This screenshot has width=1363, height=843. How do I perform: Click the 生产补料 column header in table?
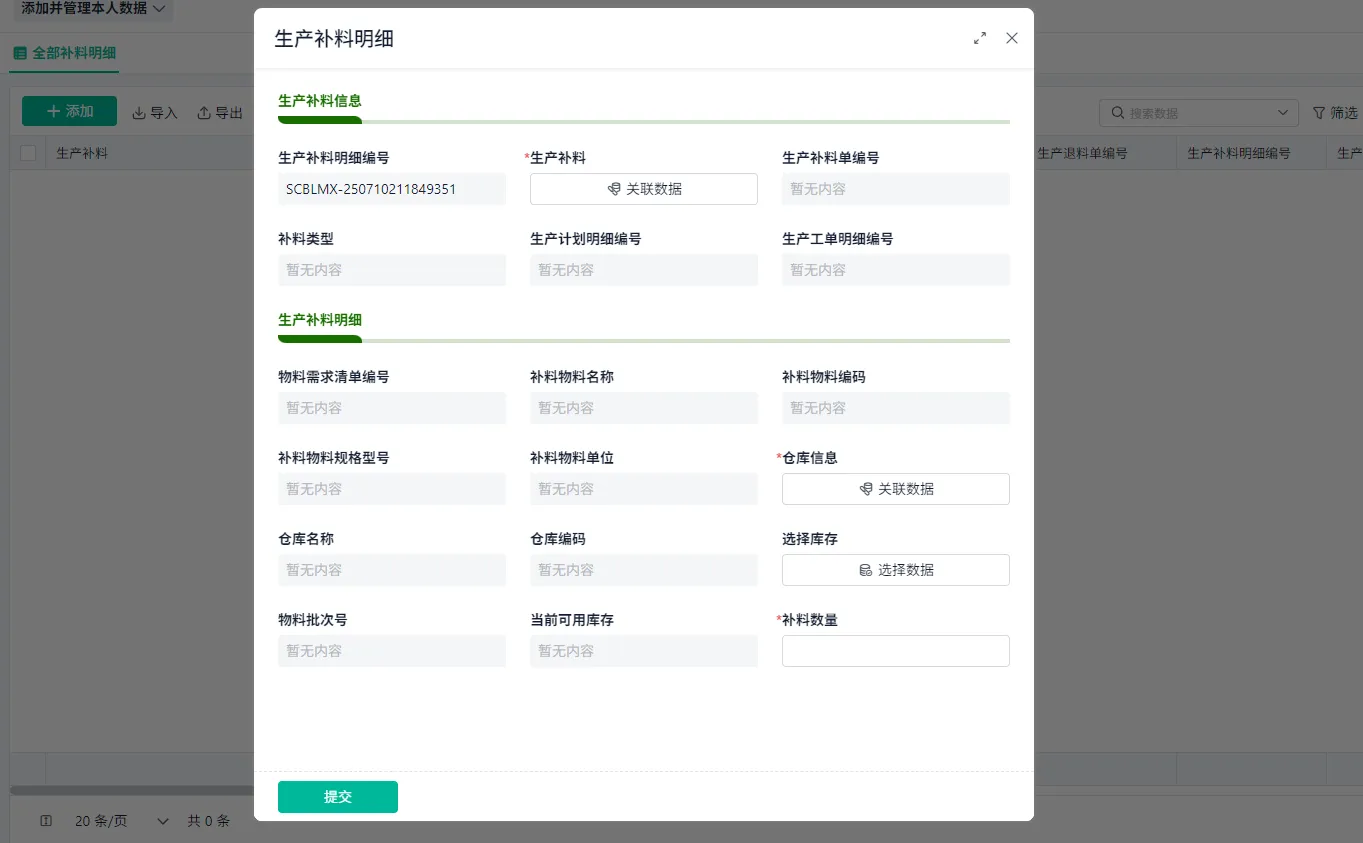point(82,153)
